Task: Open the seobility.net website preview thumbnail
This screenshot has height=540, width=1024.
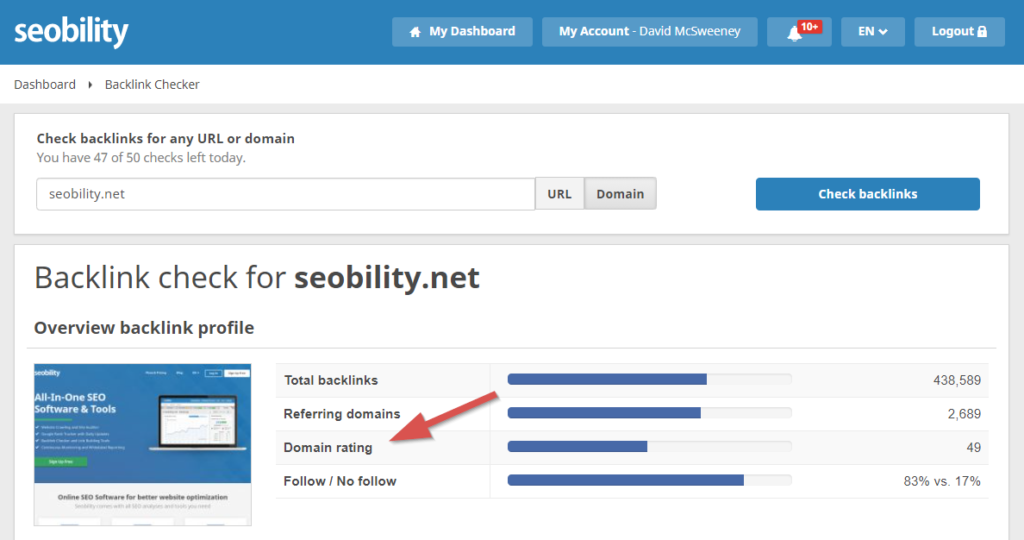Action: tap(142, 445)
